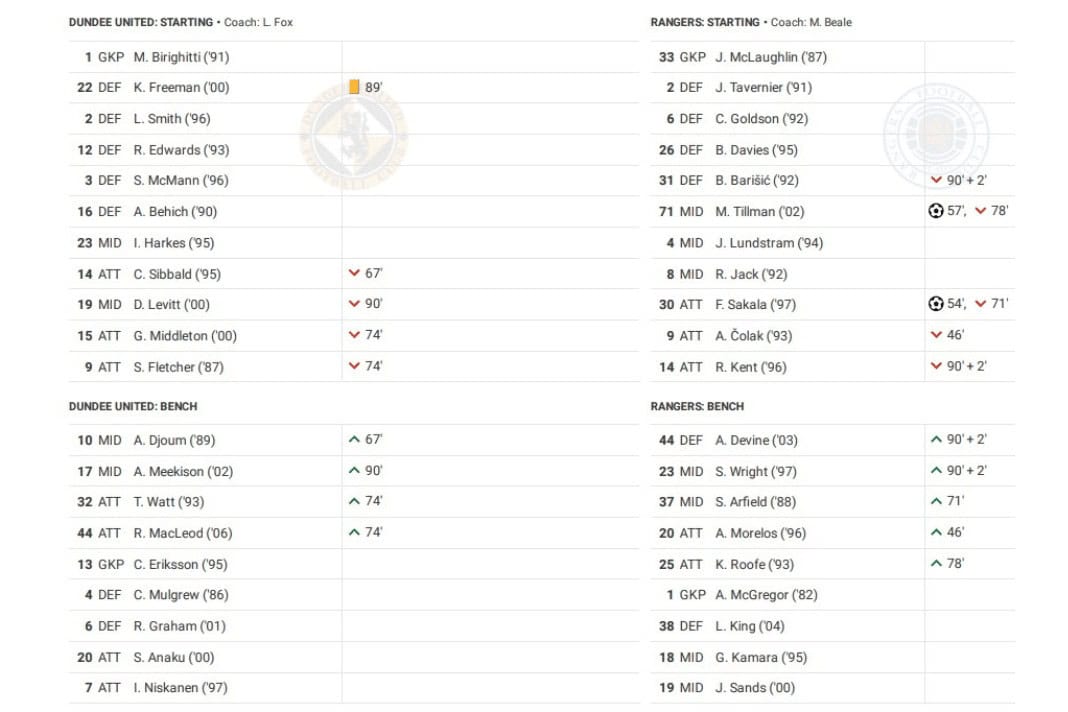Open C. Mulgrew from the Dundee bench

pos(180,595)
